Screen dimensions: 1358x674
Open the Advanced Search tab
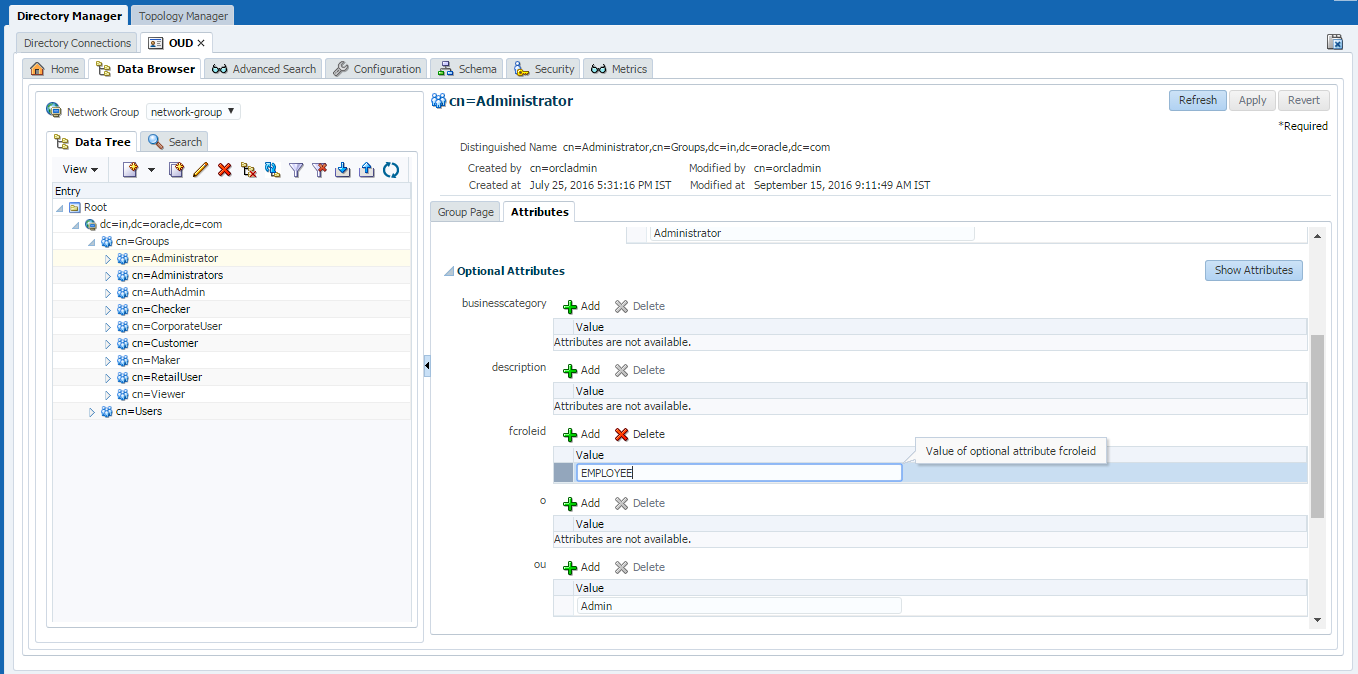265,69
